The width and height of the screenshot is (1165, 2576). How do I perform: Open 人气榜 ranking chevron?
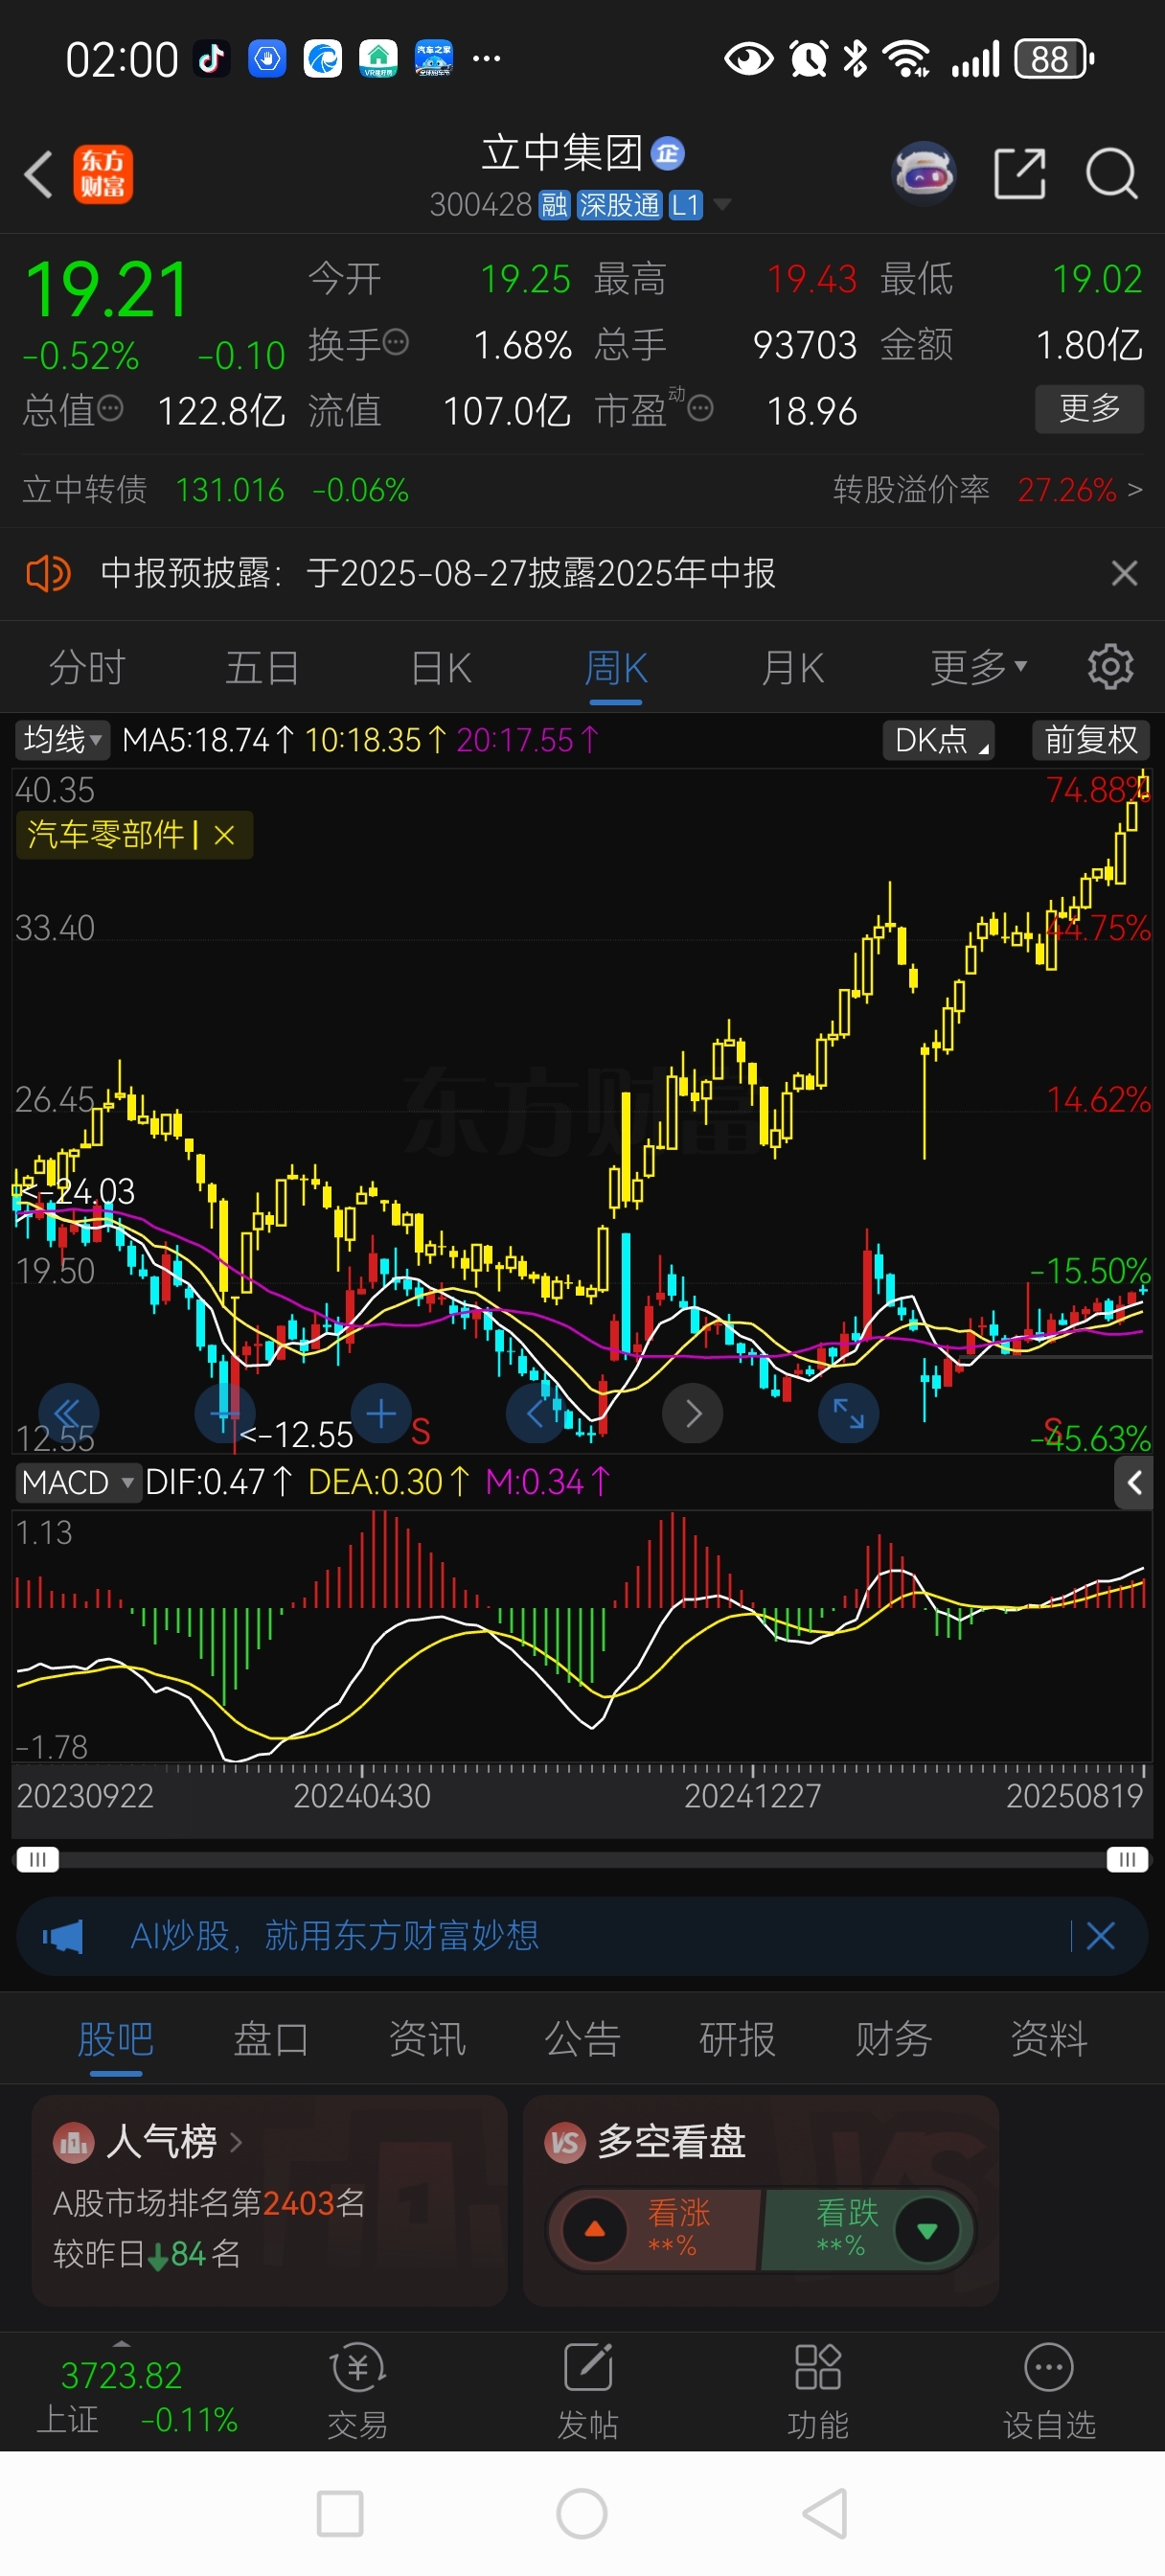(x=236, y=2142)
